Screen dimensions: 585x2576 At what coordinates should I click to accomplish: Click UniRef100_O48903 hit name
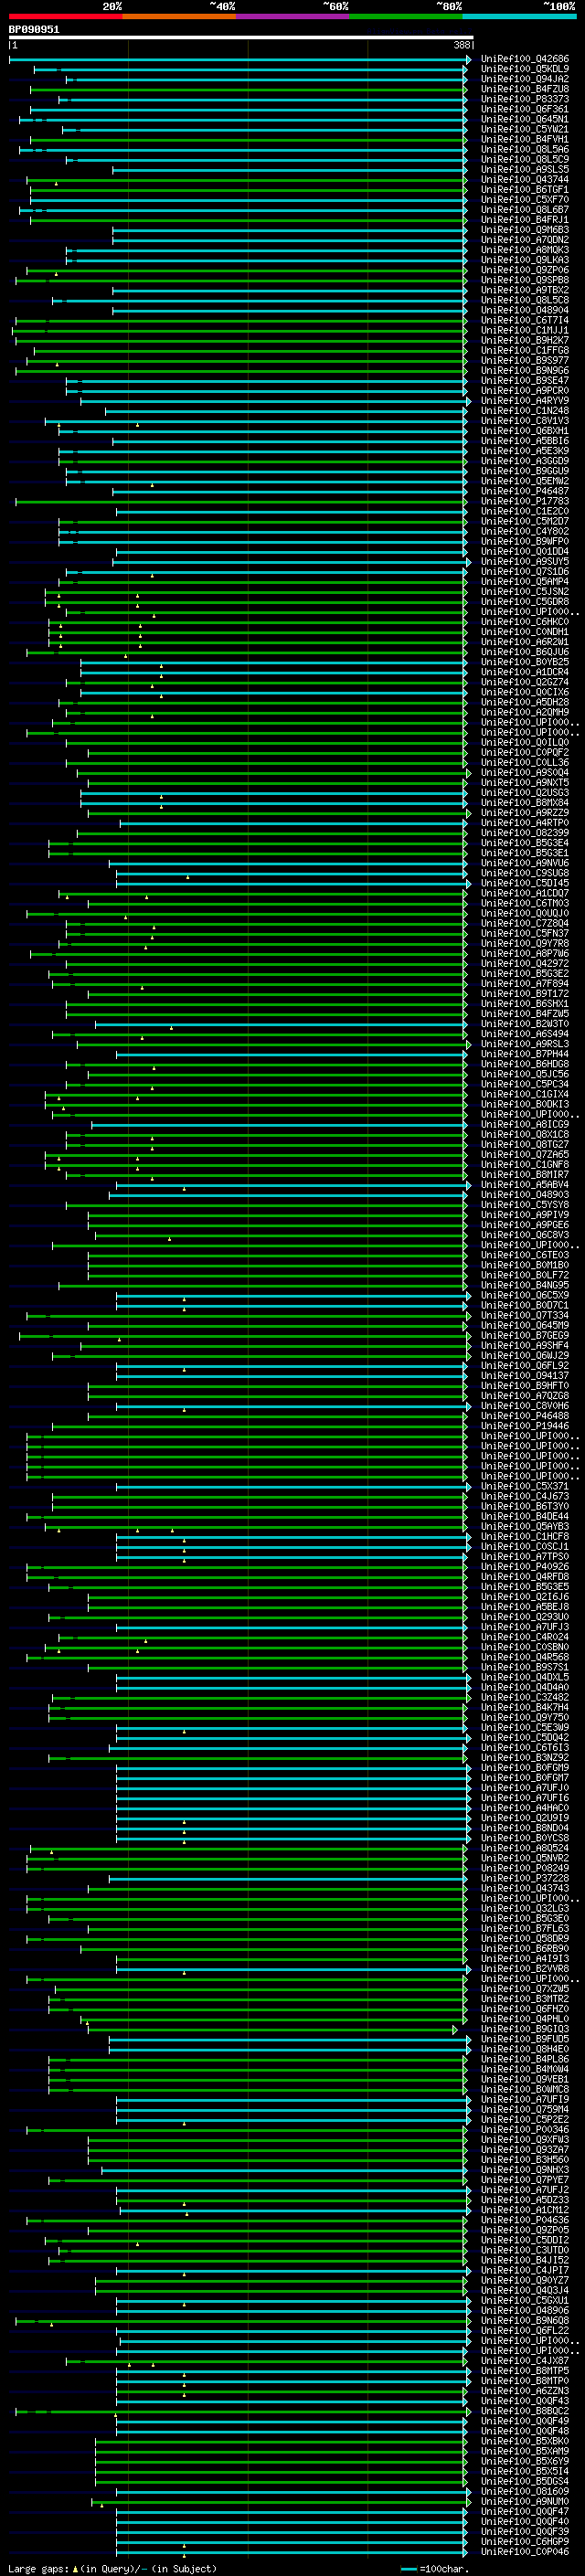525,1195
